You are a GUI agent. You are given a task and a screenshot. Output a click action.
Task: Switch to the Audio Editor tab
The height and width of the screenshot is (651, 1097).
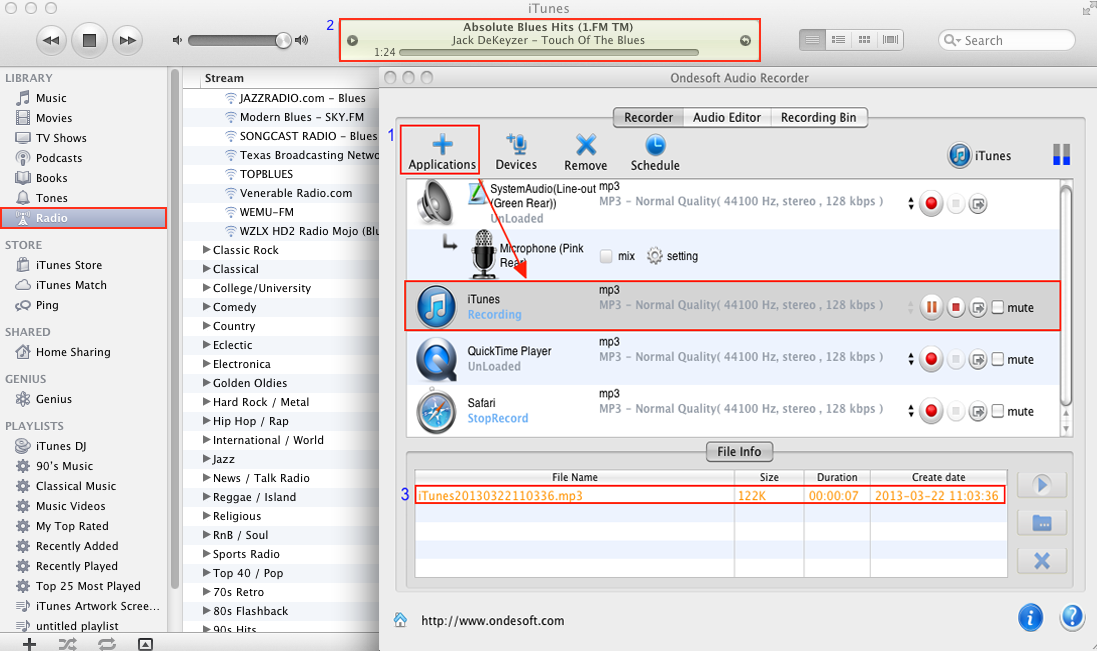pos(727,117)
